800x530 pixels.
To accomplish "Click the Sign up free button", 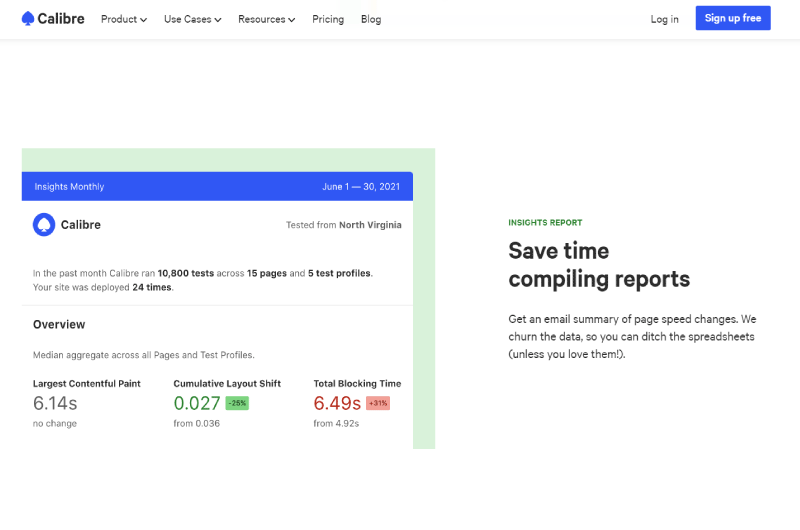I will 733,18.
